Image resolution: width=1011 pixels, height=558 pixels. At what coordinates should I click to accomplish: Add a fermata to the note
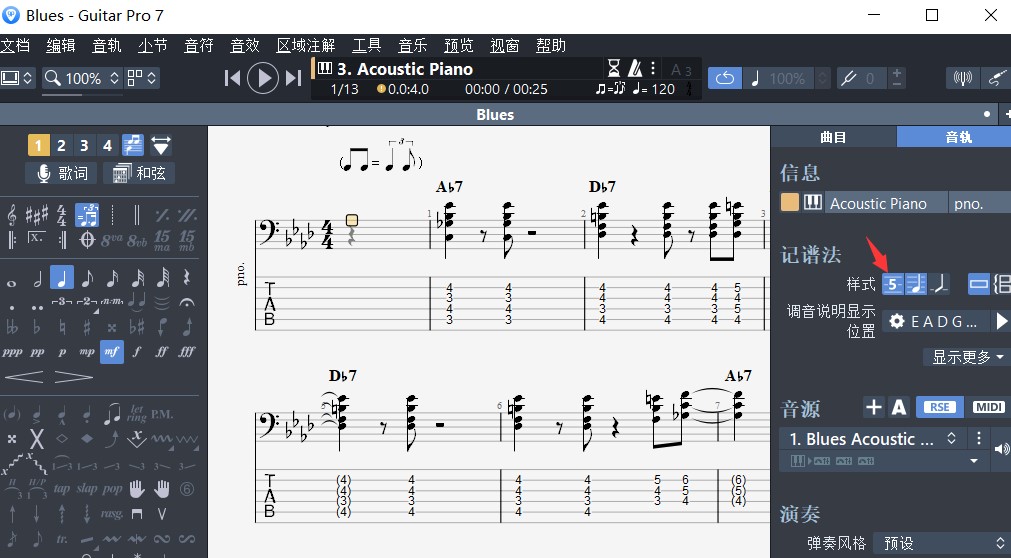click(187, 301)
